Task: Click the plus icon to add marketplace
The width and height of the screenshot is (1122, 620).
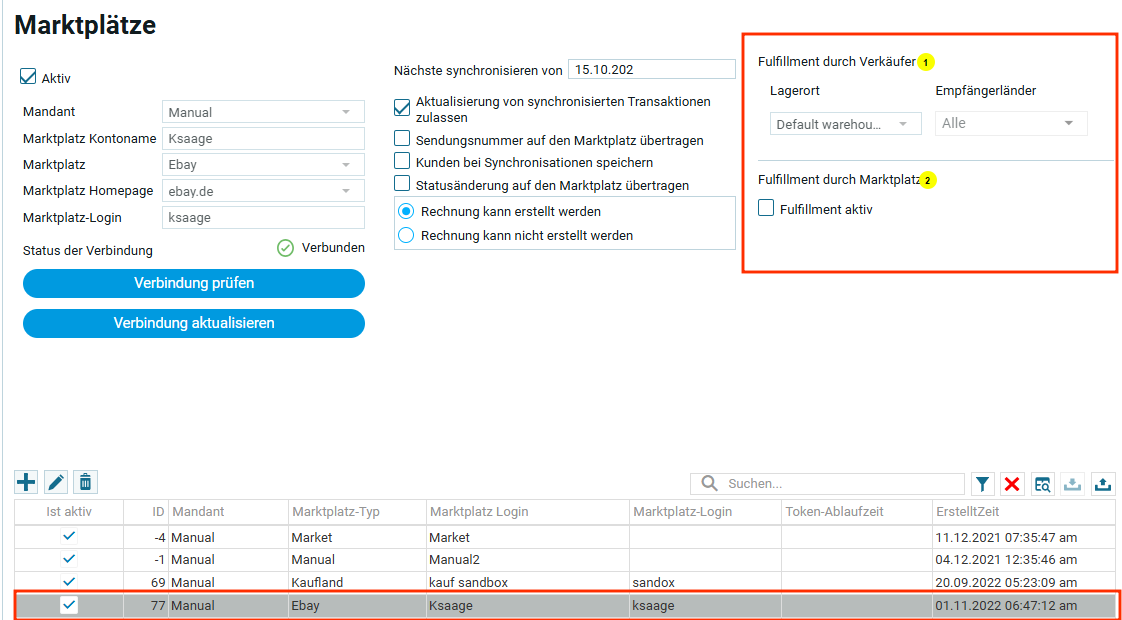Action: (26, 483)
